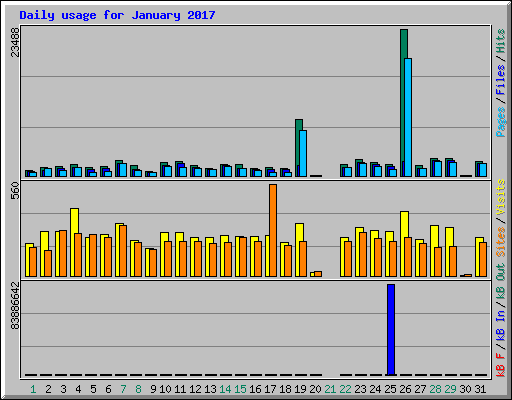The image size is (512, 400).
Task: Click the 8388642 axis value
Action: pyautogui.click(x=15, y=306)
